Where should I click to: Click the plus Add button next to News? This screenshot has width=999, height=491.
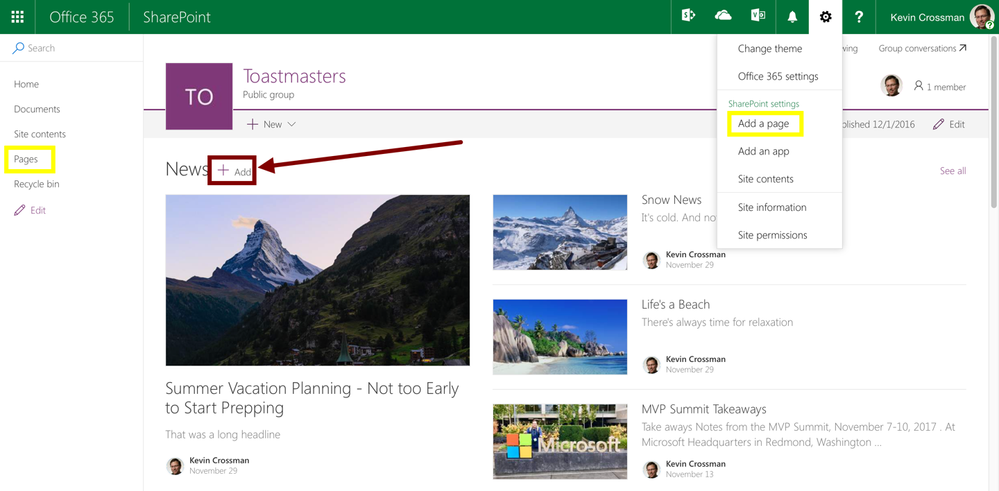pos(233,171)
